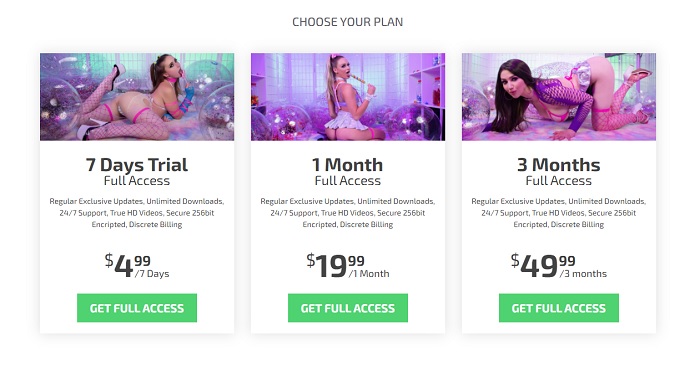700x370 pixels.
Task: Open the 3 Months plan banner image
Action: [x=559, y=97]
